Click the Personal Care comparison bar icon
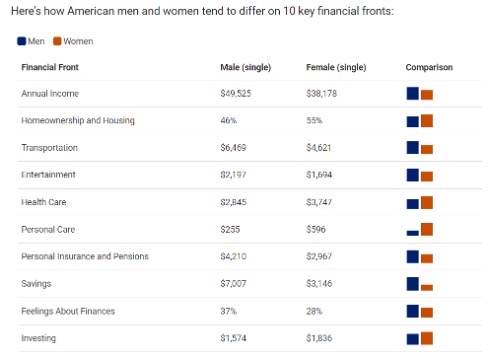Screen dimensions: 490x360 (420, 229)
